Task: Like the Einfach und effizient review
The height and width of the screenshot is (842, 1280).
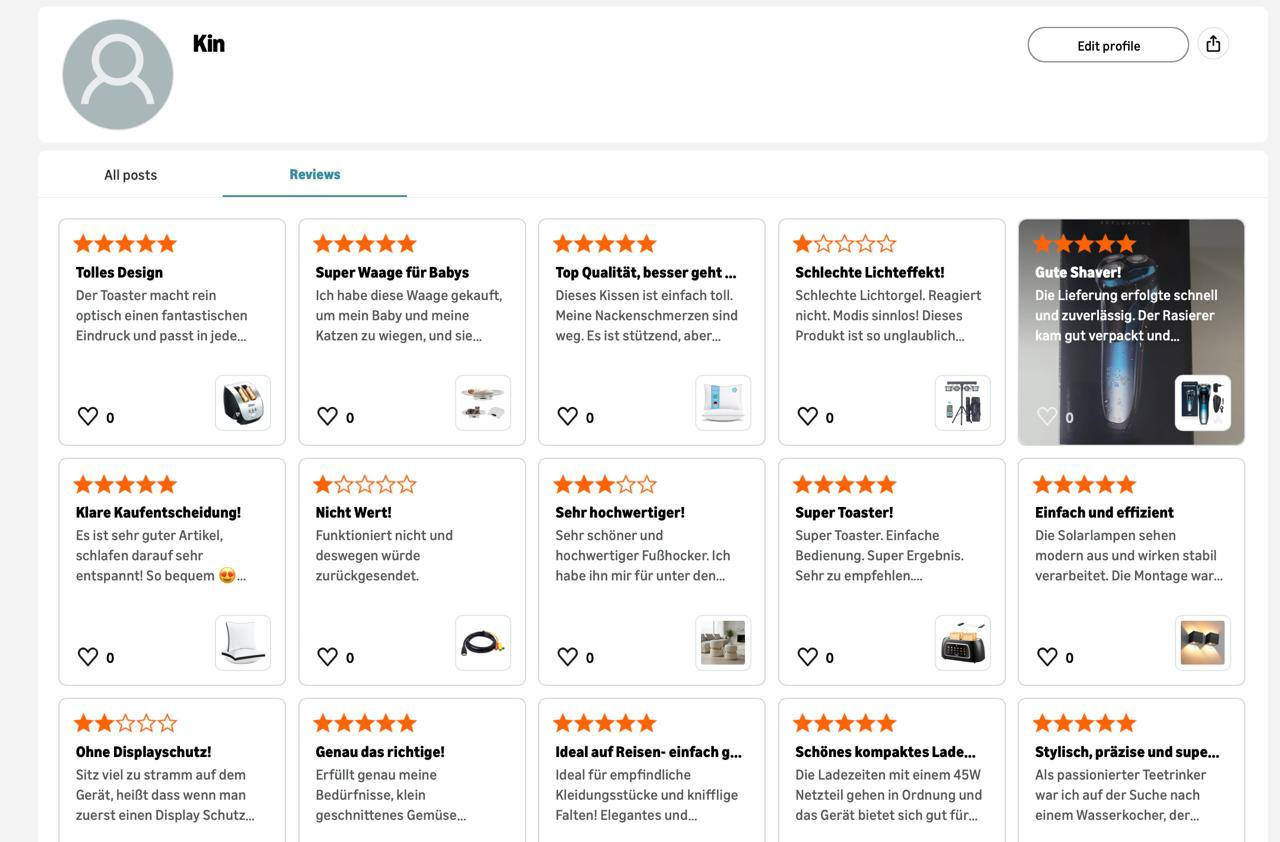Action: (x=1047, y=657)
